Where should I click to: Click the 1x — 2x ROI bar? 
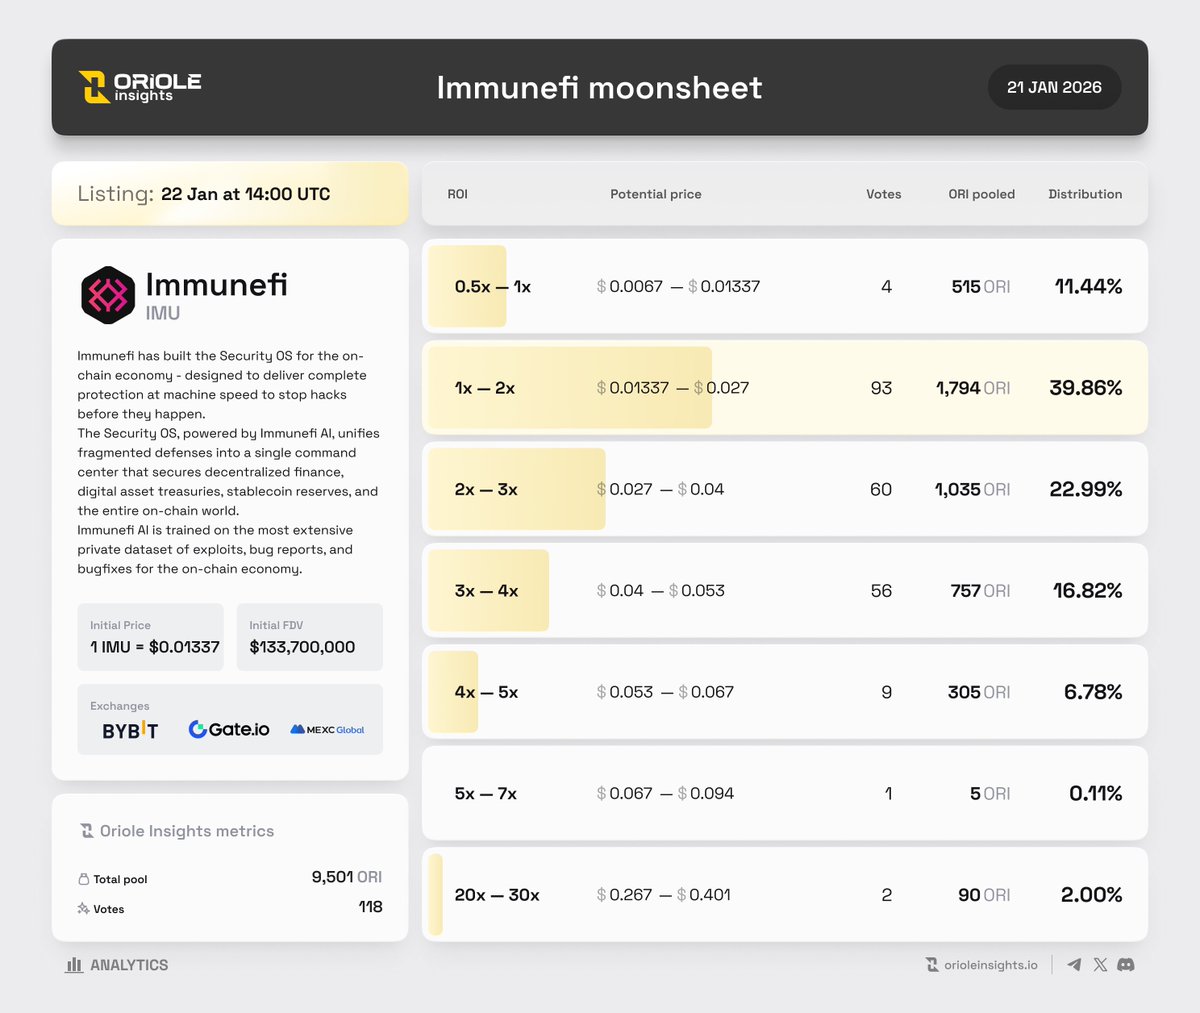570,388
